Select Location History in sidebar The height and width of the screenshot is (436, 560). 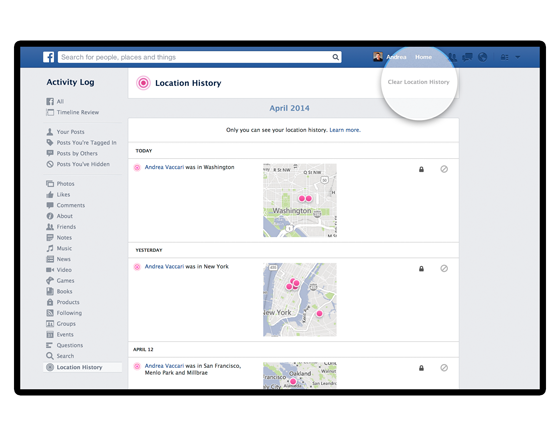coord(82,367)
